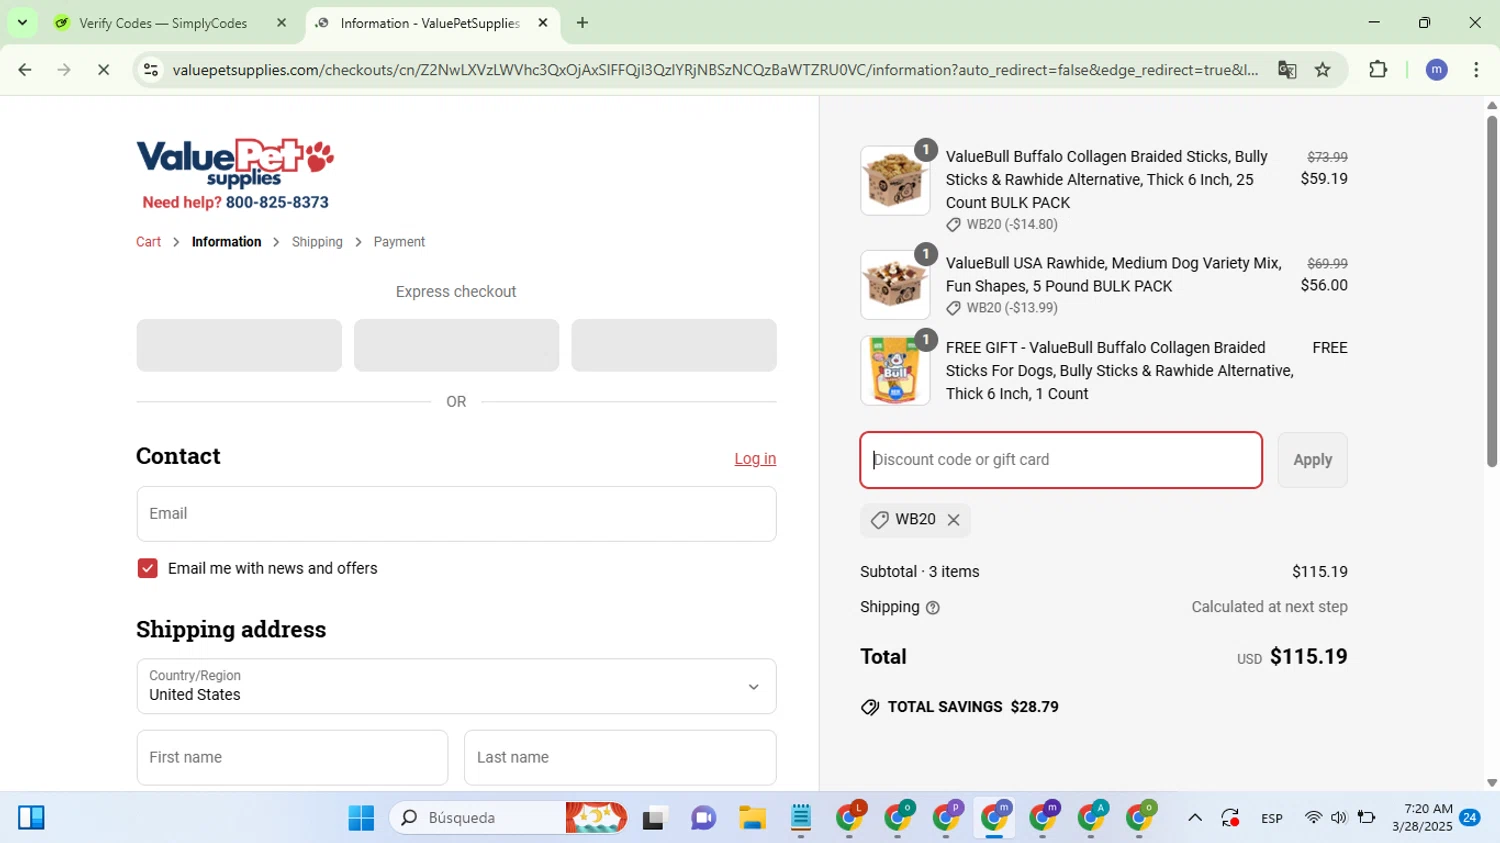
Task: Stop loading the page
Action: 103,70
